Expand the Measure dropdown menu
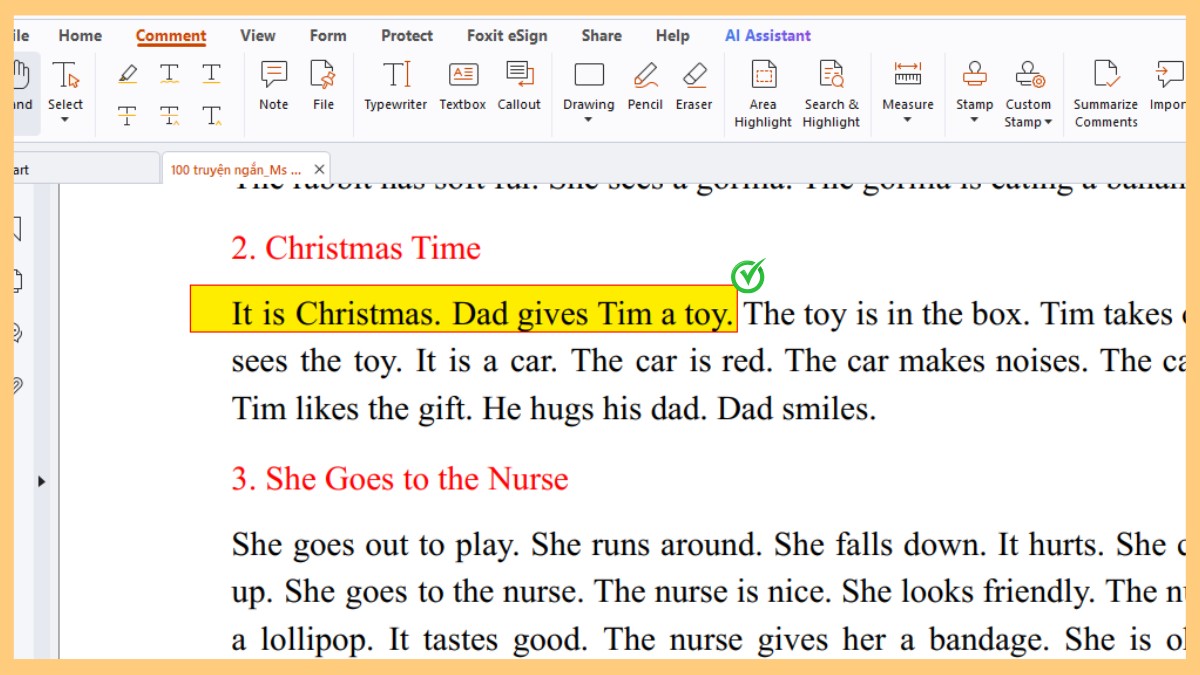This screenshot has height=675, width=1200. (907, 121)
